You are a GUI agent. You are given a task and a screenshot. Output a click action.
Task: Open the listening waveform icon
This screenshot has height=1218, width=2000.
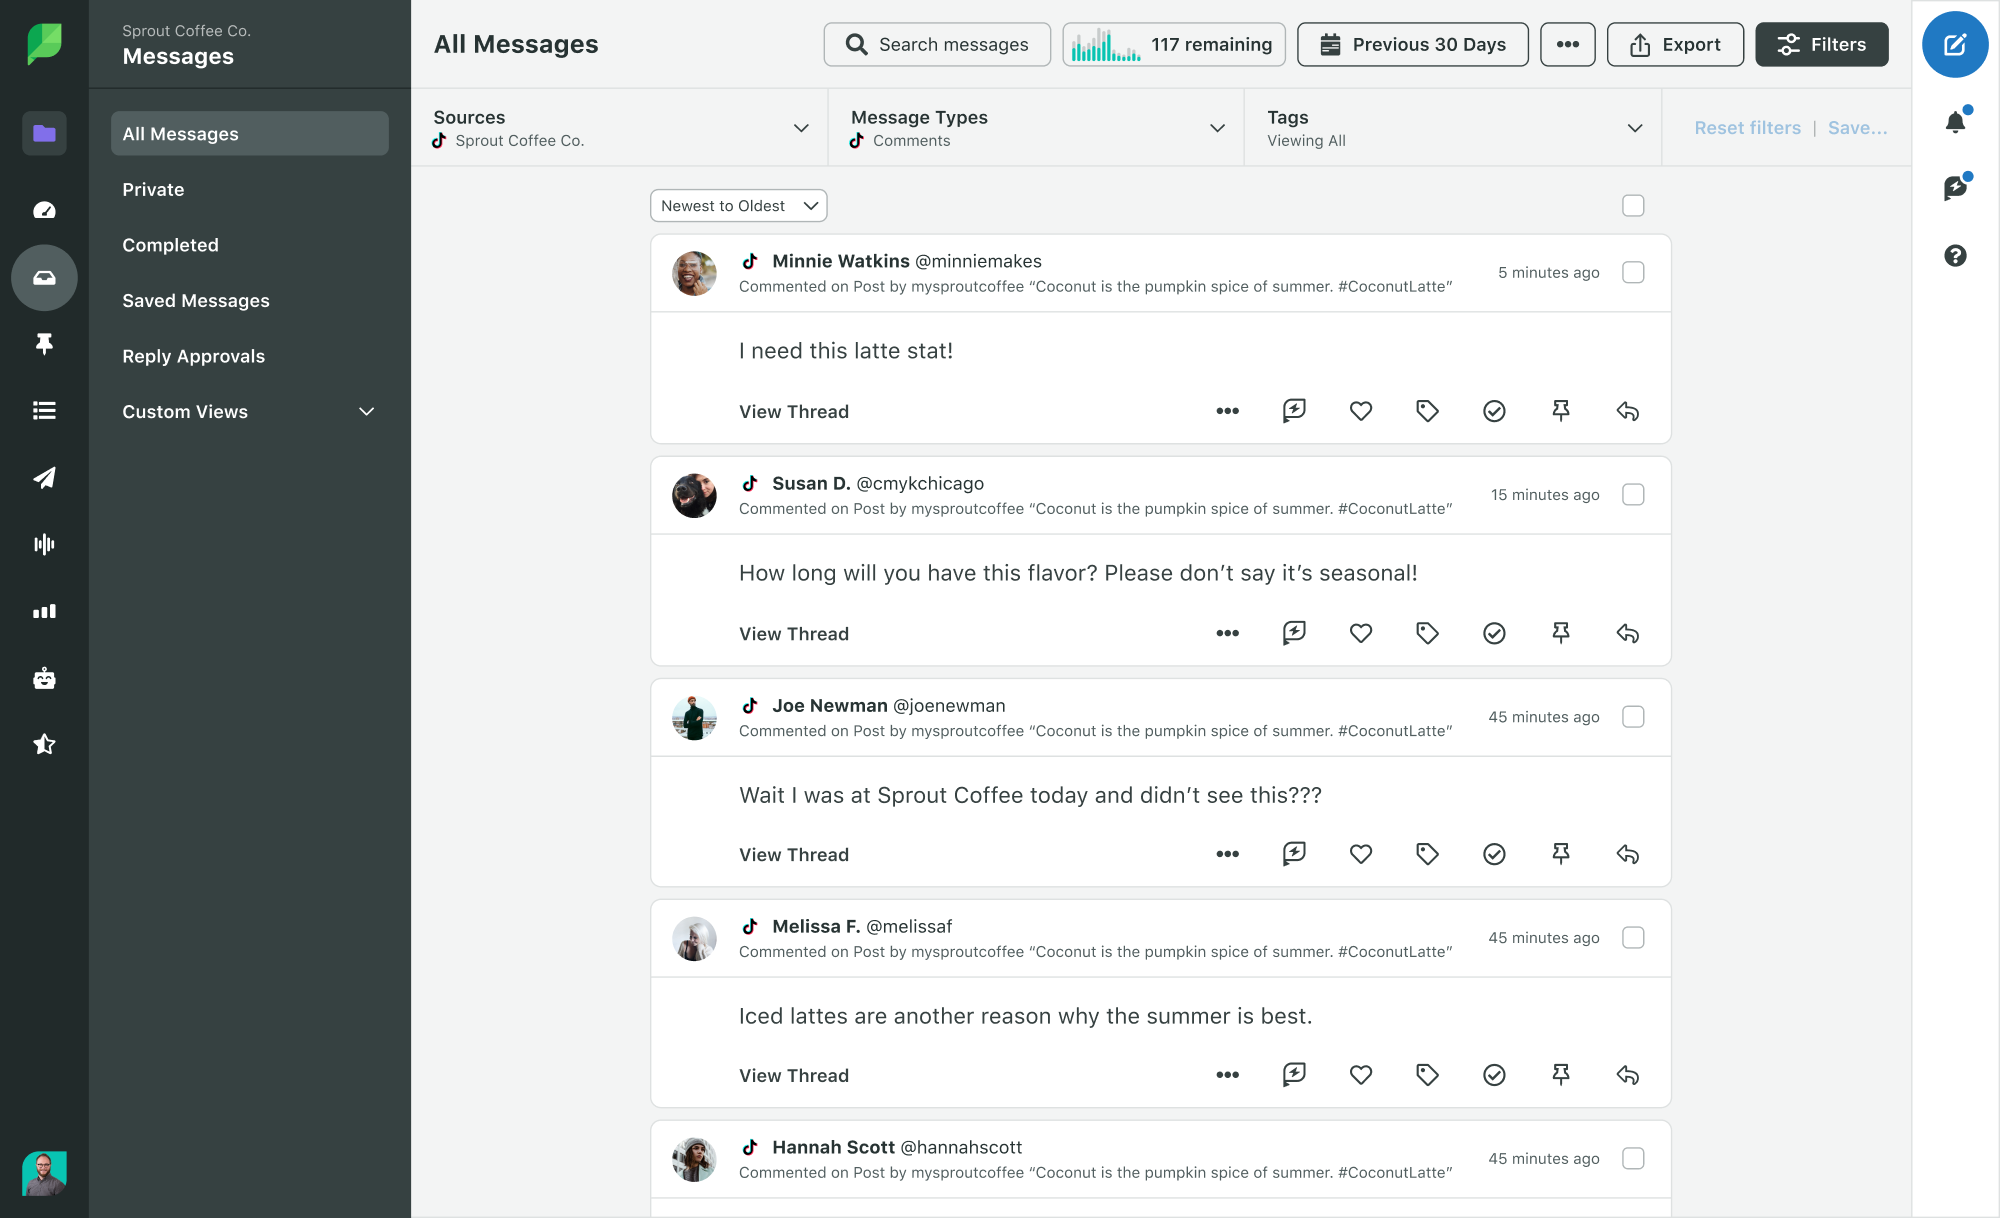point(44,544)
